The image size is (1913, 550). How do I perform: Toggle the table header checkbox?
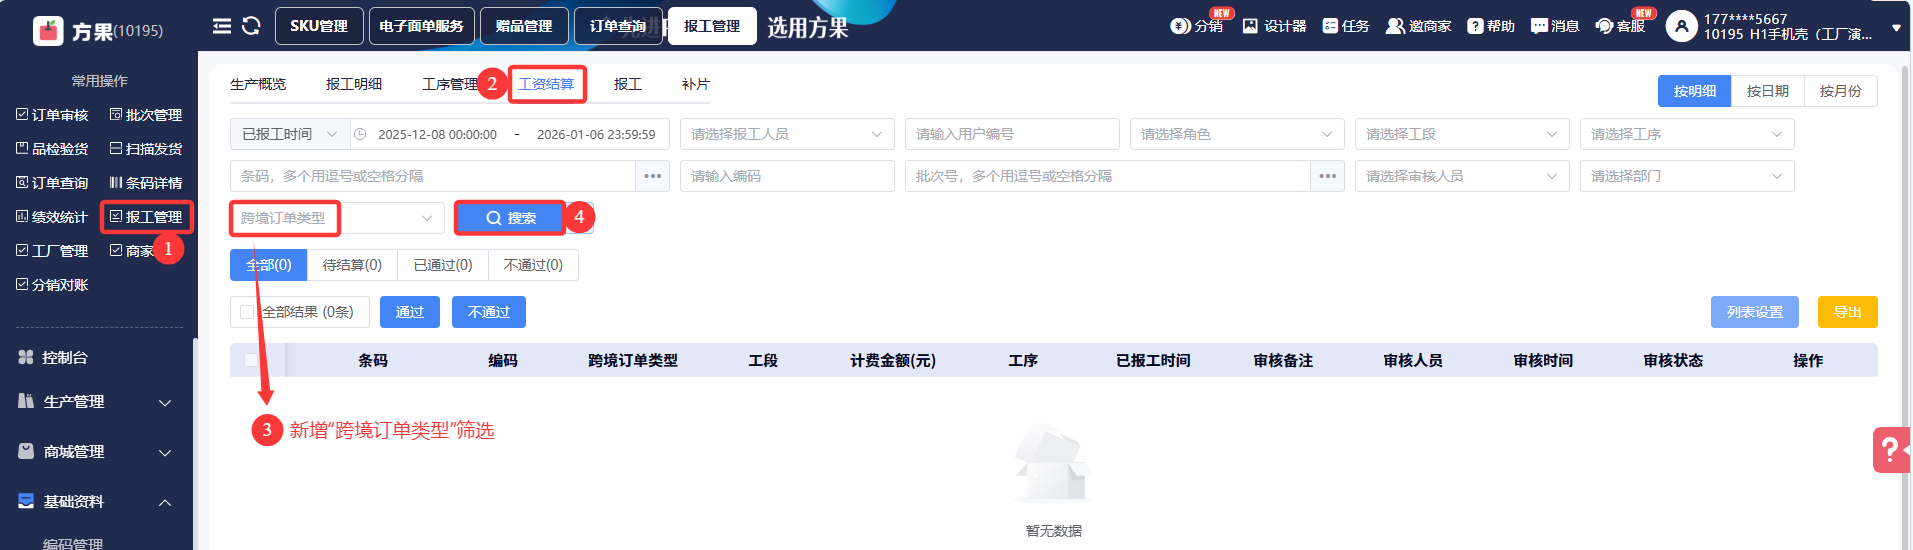pyautogui.click(x=251, y=360)
